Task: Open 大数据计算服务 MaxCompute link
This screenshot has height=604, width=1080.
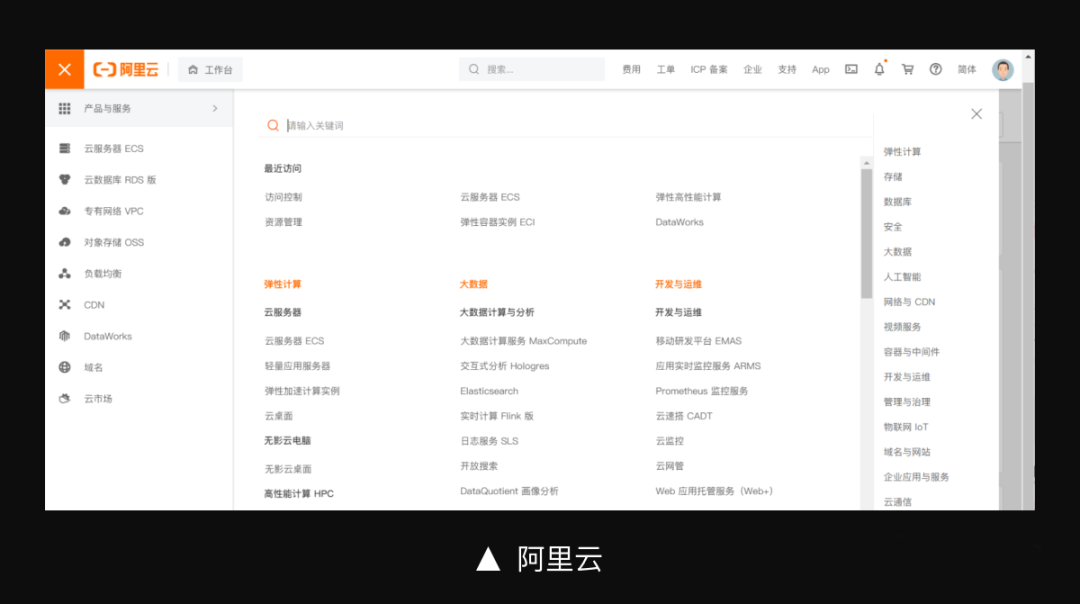Action: coord(523,341)
